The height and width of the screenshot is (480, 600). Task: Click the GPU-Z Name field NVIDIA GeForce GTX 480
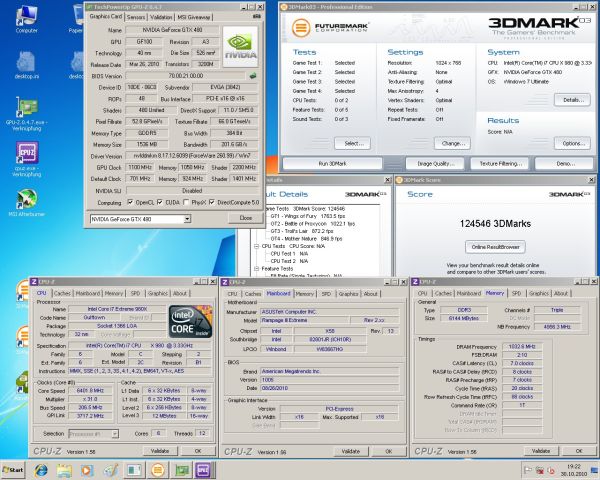172,30
